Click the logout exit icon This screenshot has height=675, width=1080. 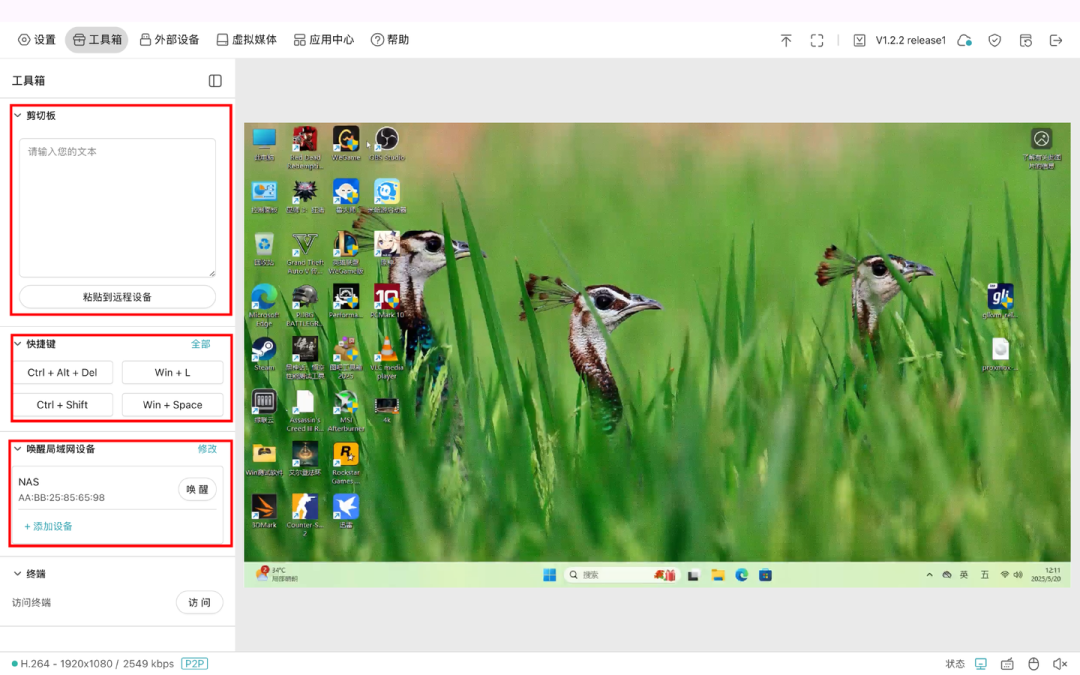tap(1056, 40)
